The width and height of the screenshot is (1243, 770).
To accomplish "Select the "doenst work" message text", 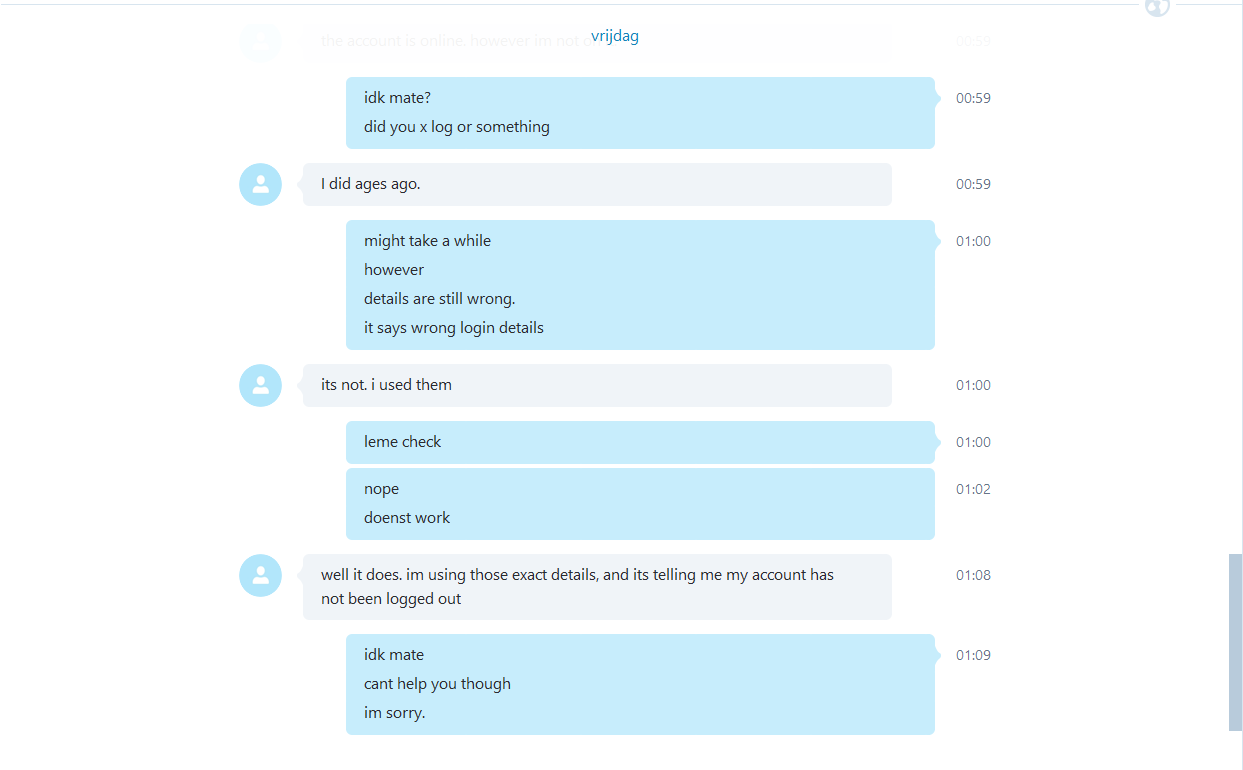I will (407, 518).
